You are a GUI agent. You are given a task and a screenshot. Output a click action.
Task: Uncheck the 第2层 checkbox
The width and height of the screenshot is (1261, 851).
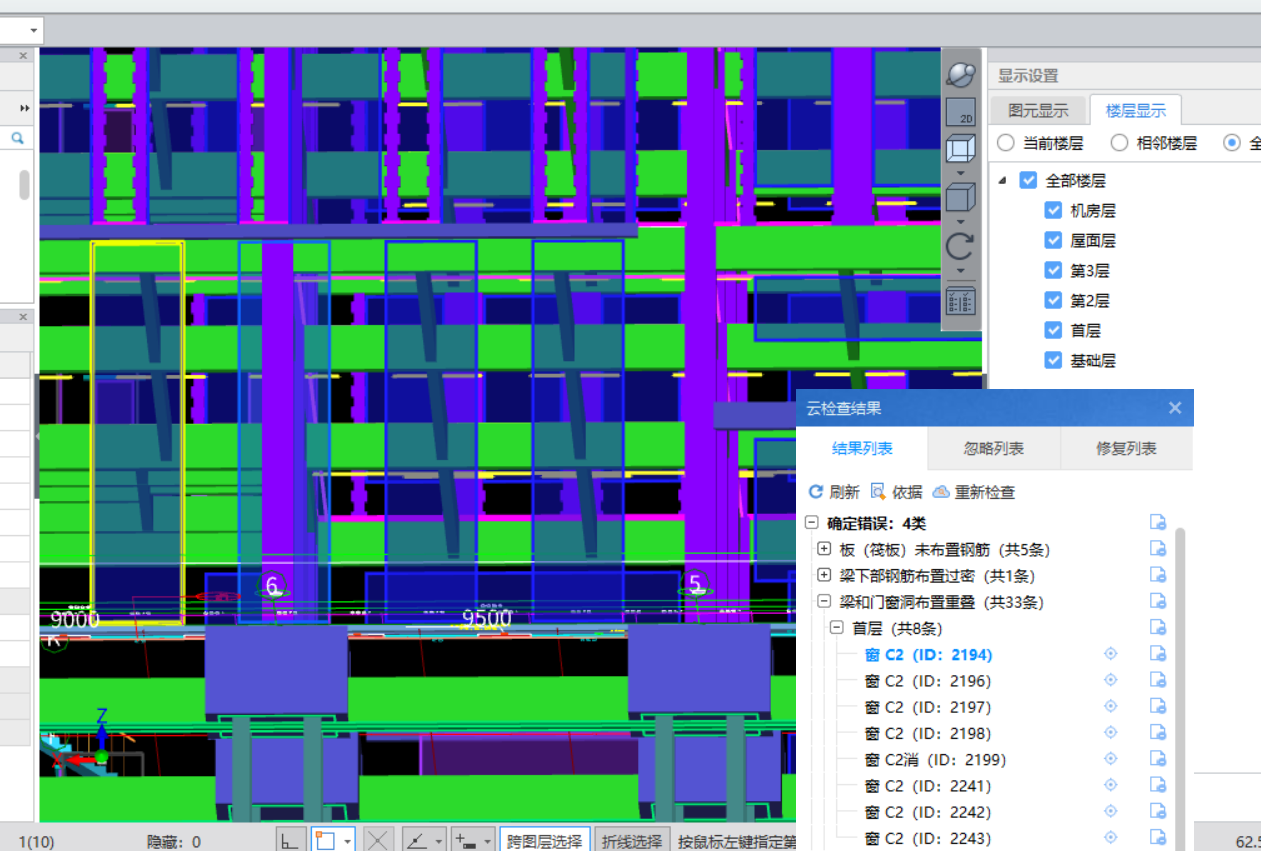(1053, 301)
